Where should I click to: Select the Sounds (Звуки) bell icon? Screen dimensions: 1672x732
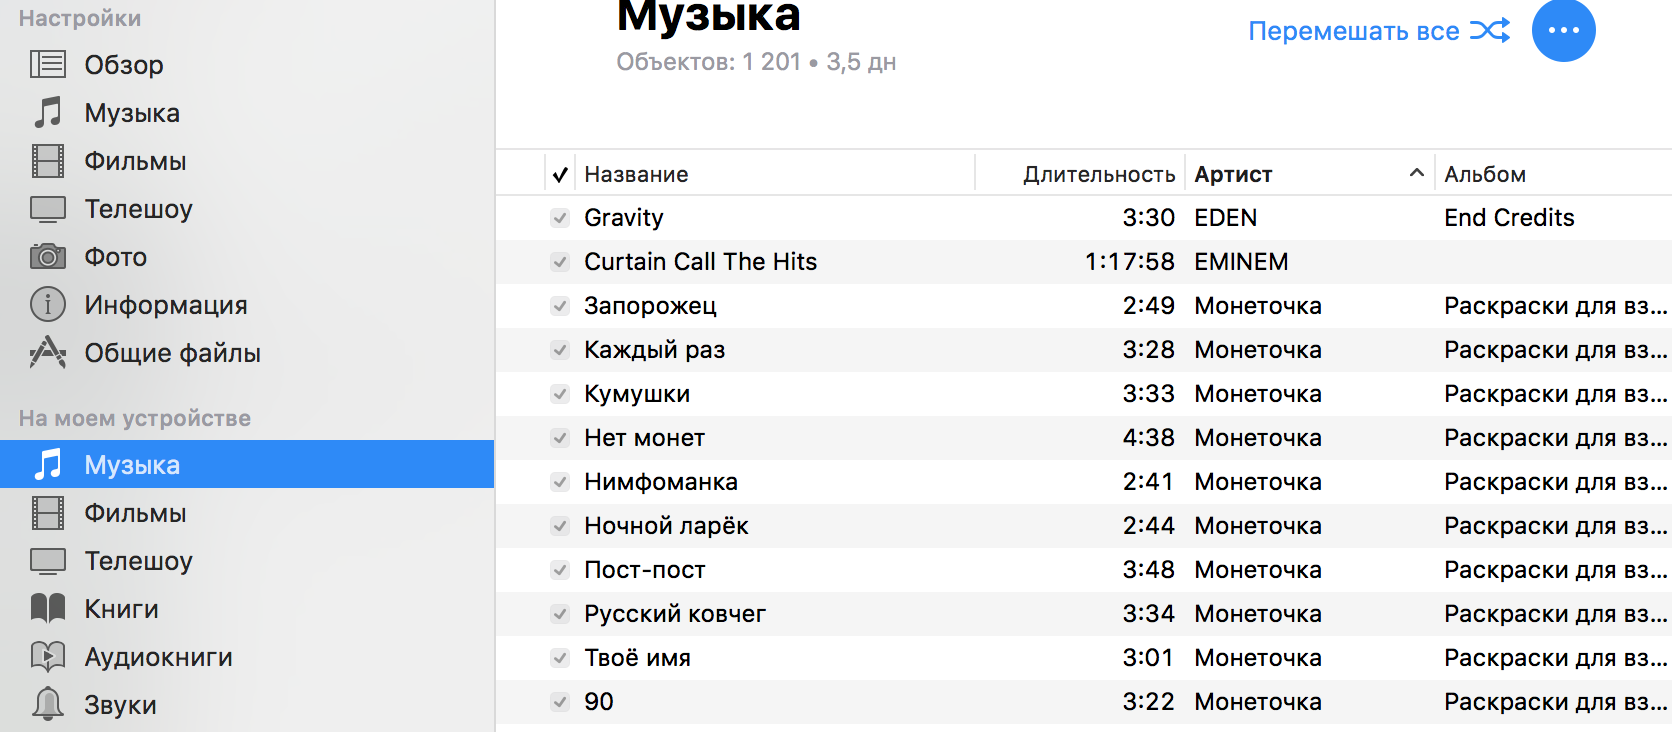(x=48, y=704)
